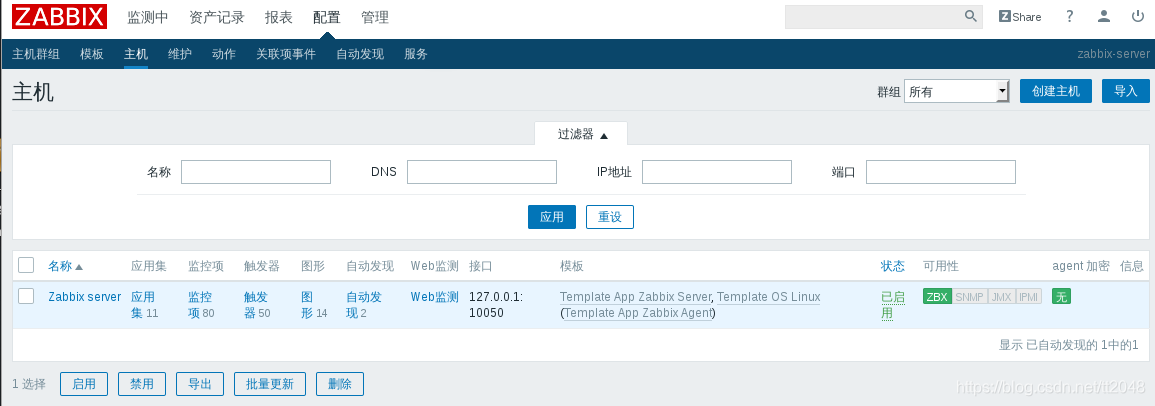The height and width of the screenshot is (406, 1155).
Task: Check the Zabbix server row checkbox
Action: click(27, 296)
